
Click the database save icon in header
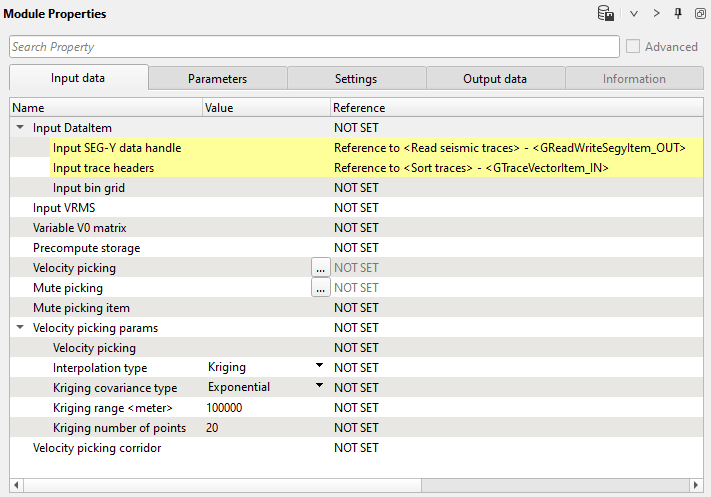pos(605,14)
